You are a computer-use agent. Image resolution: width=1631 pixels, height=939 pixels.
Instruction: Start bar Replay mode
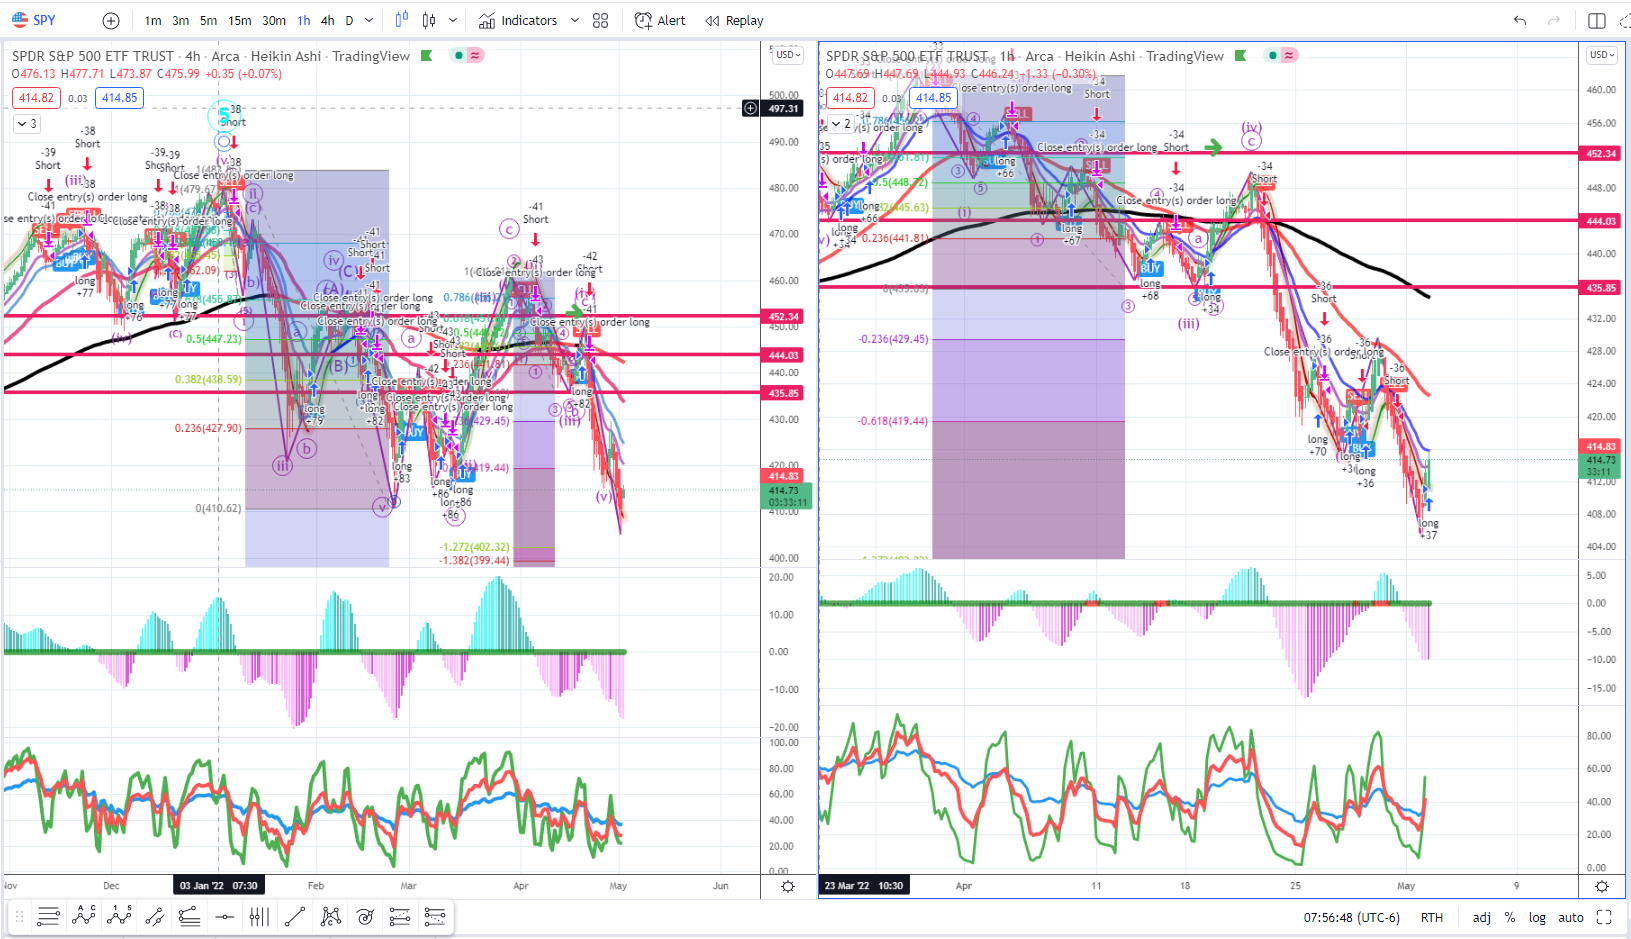(734, 21)
